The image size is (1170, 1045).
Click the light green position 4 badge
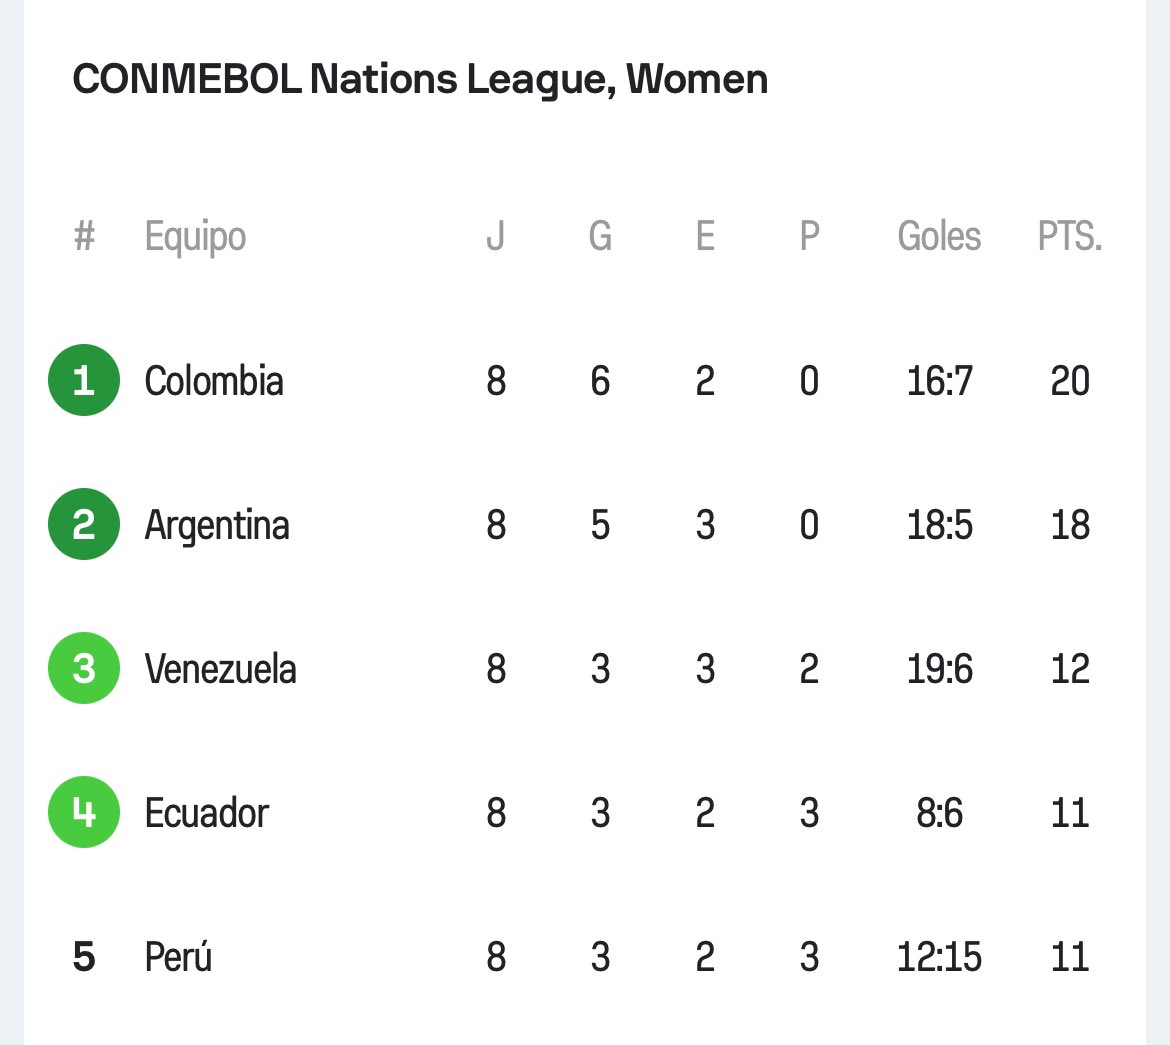click(84, 812)
